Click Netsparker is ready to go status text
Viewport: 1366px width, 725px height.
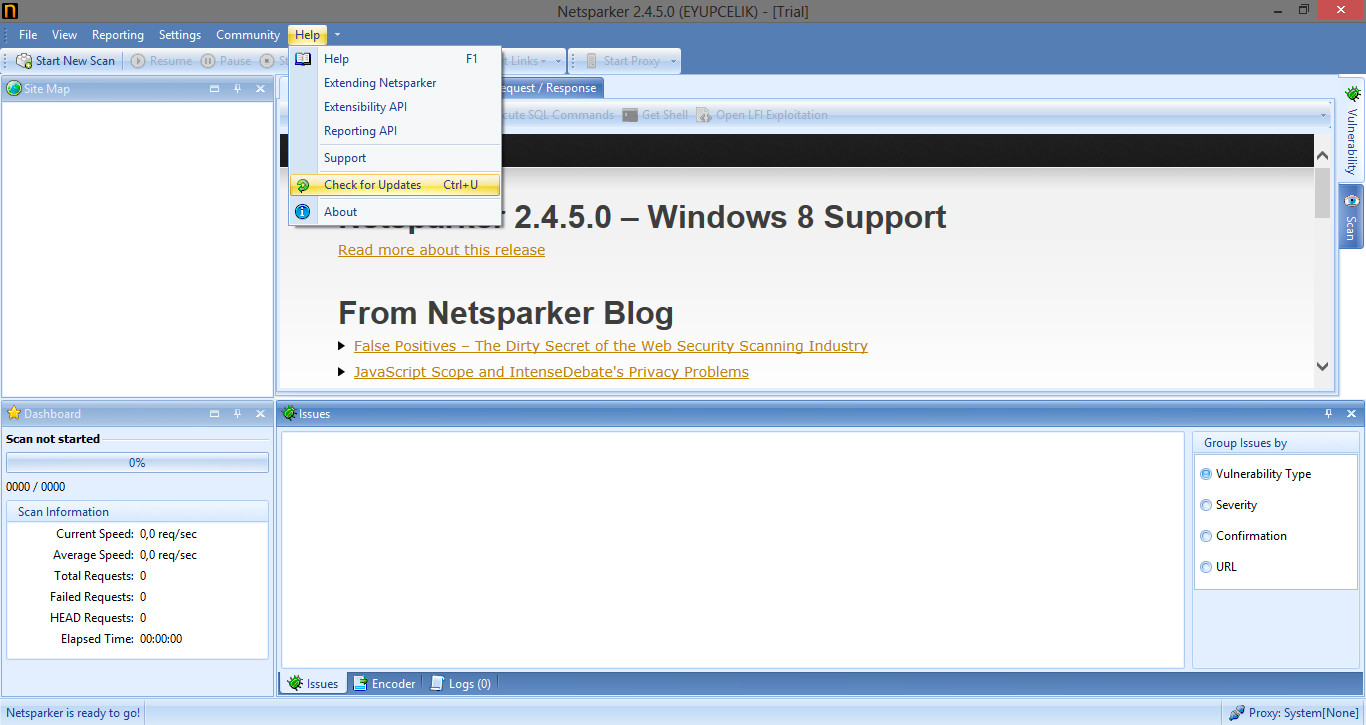pos(73,713)
